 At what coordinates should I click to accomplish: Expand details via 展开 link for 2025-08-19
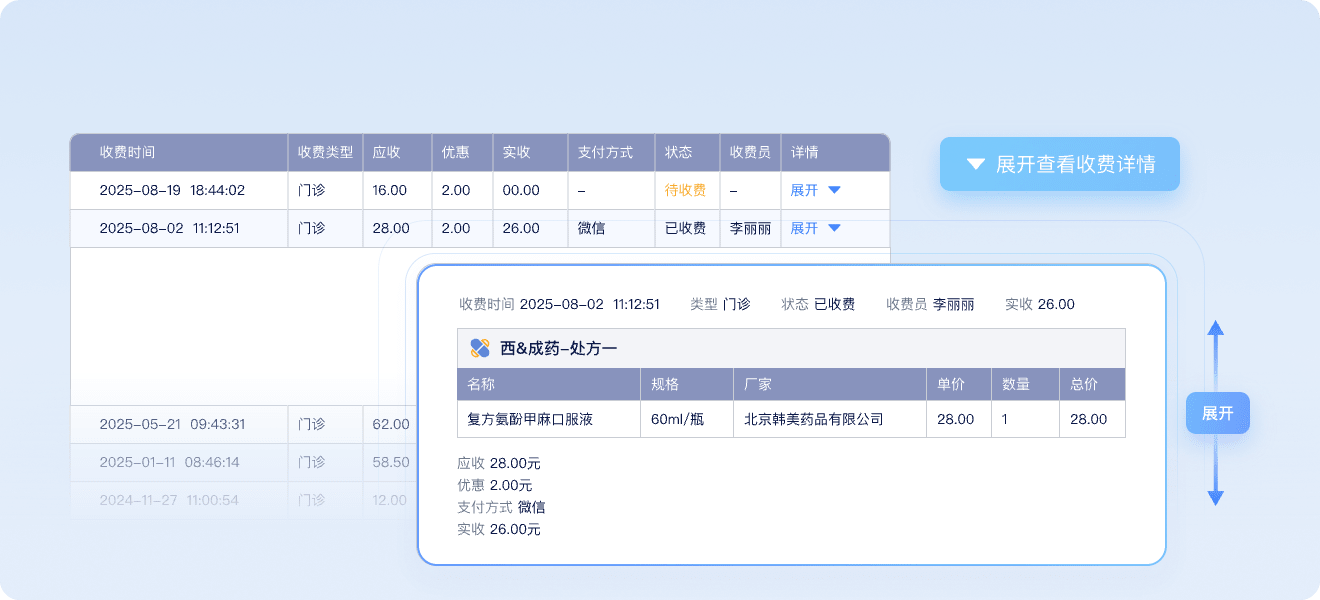point(804,190)
